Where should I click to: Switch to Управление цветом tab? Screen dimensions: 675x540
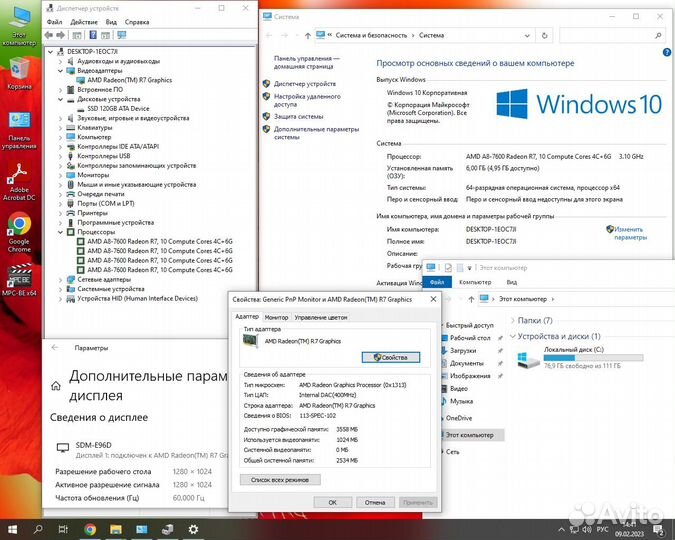coord(321,317)
